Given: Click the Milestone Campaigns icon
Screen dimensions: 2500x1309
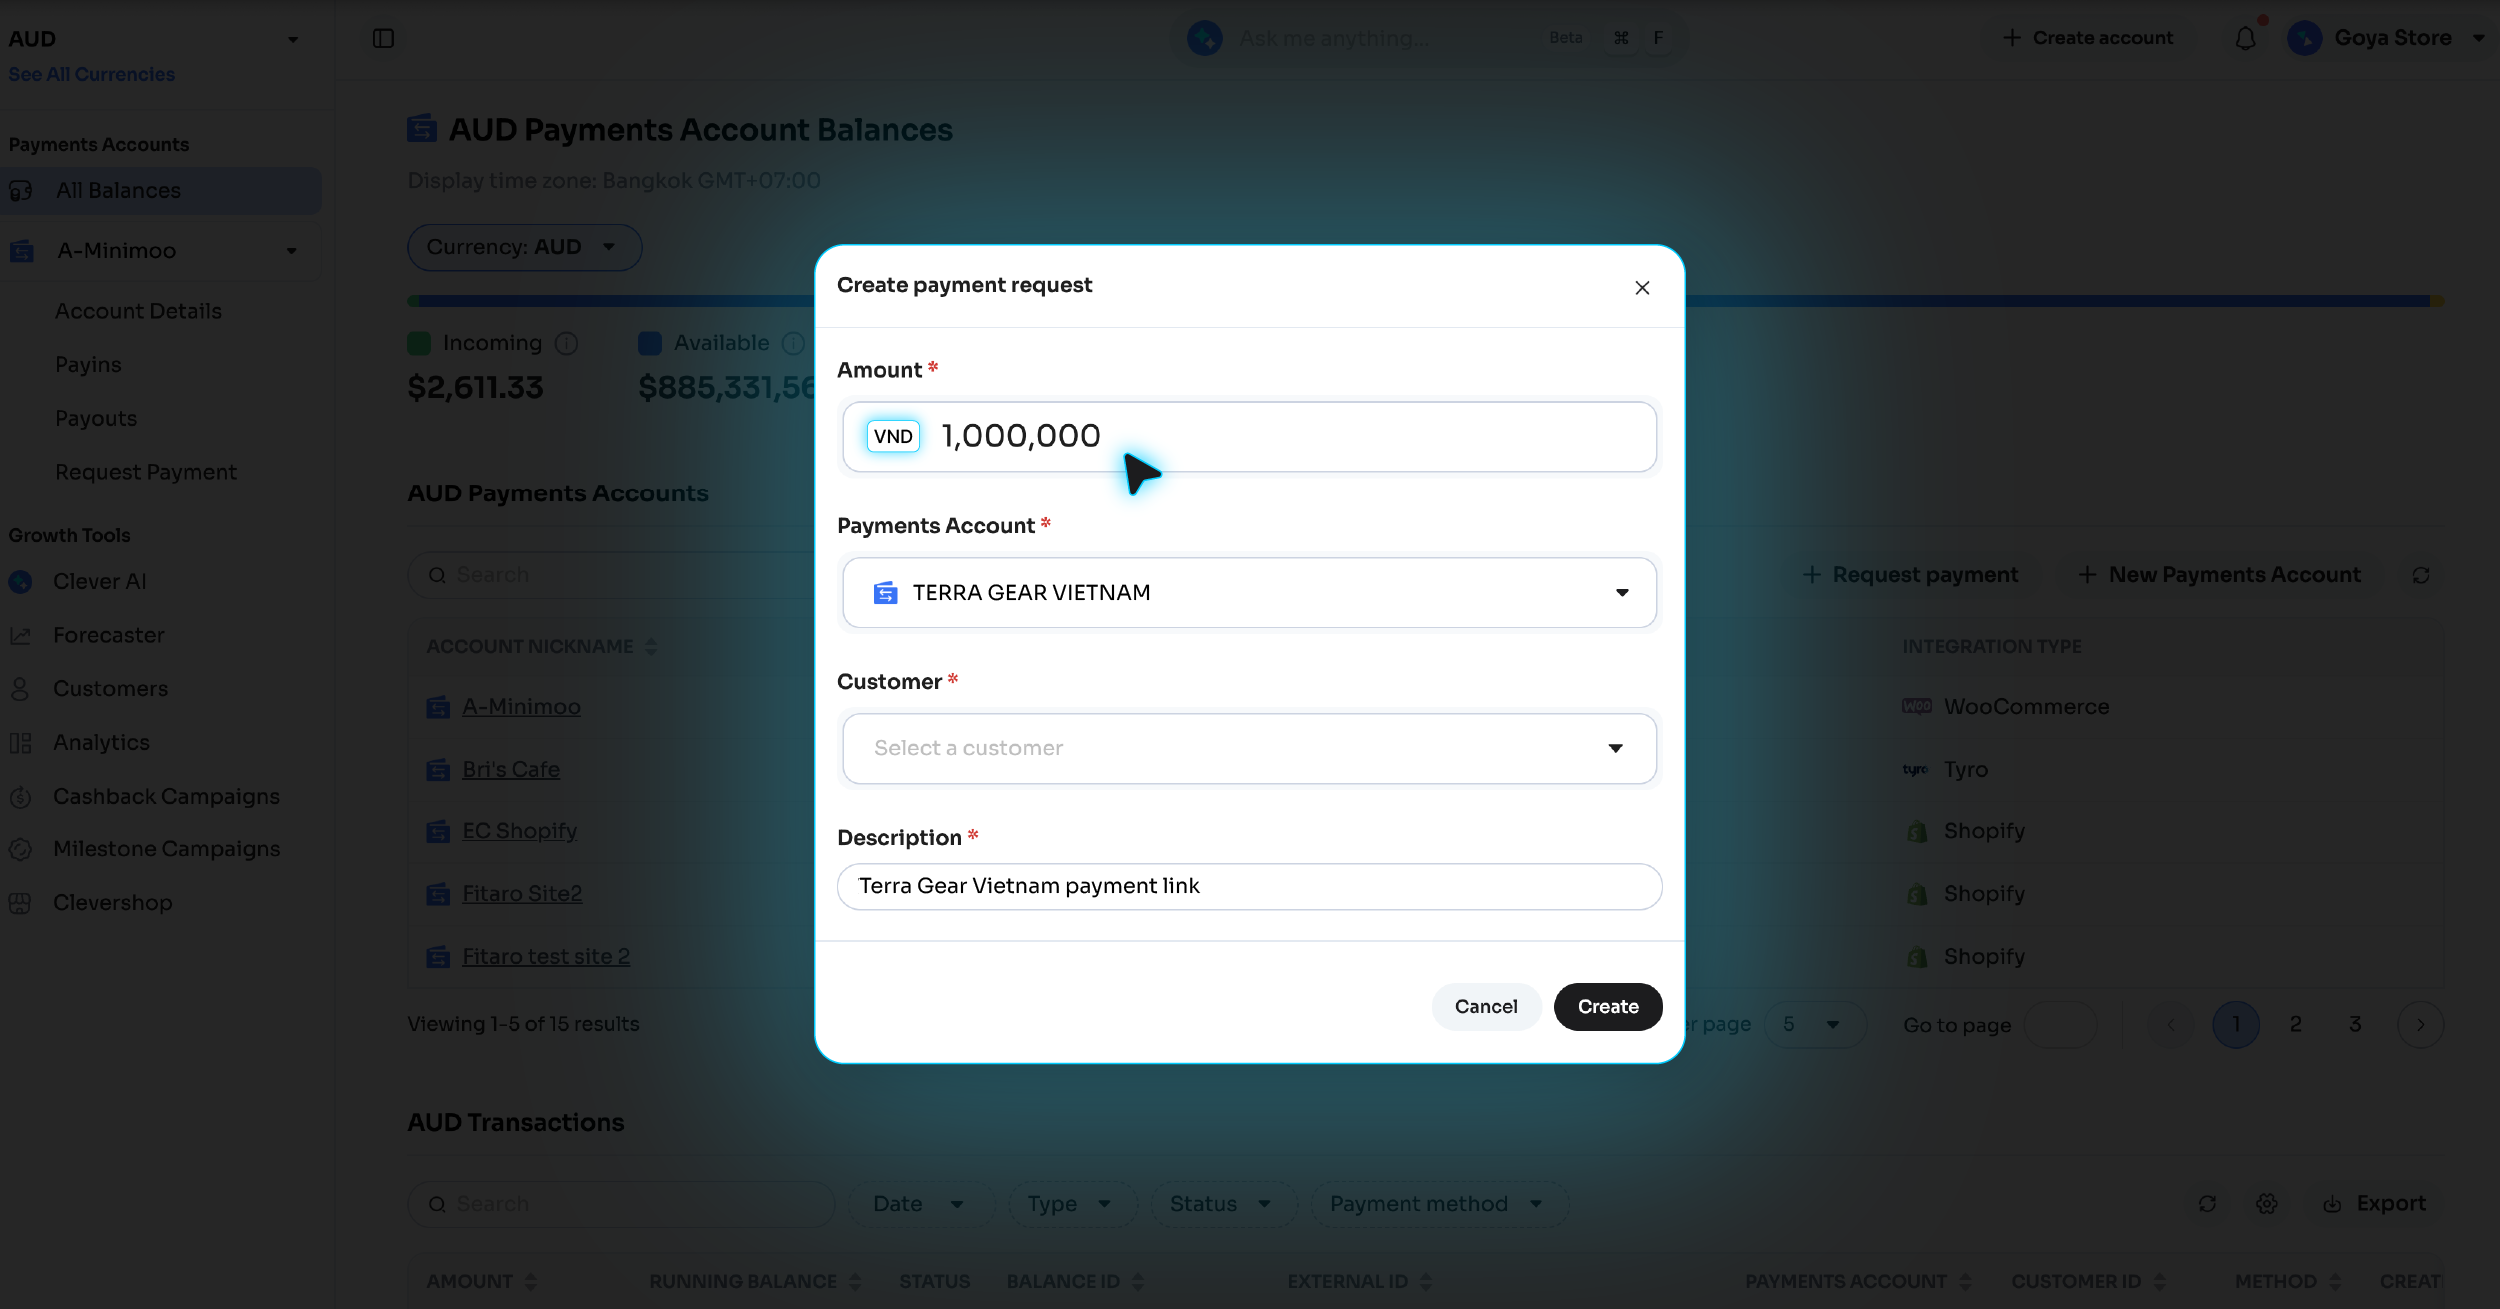Looking at the screenshot, I should [20, 849].
